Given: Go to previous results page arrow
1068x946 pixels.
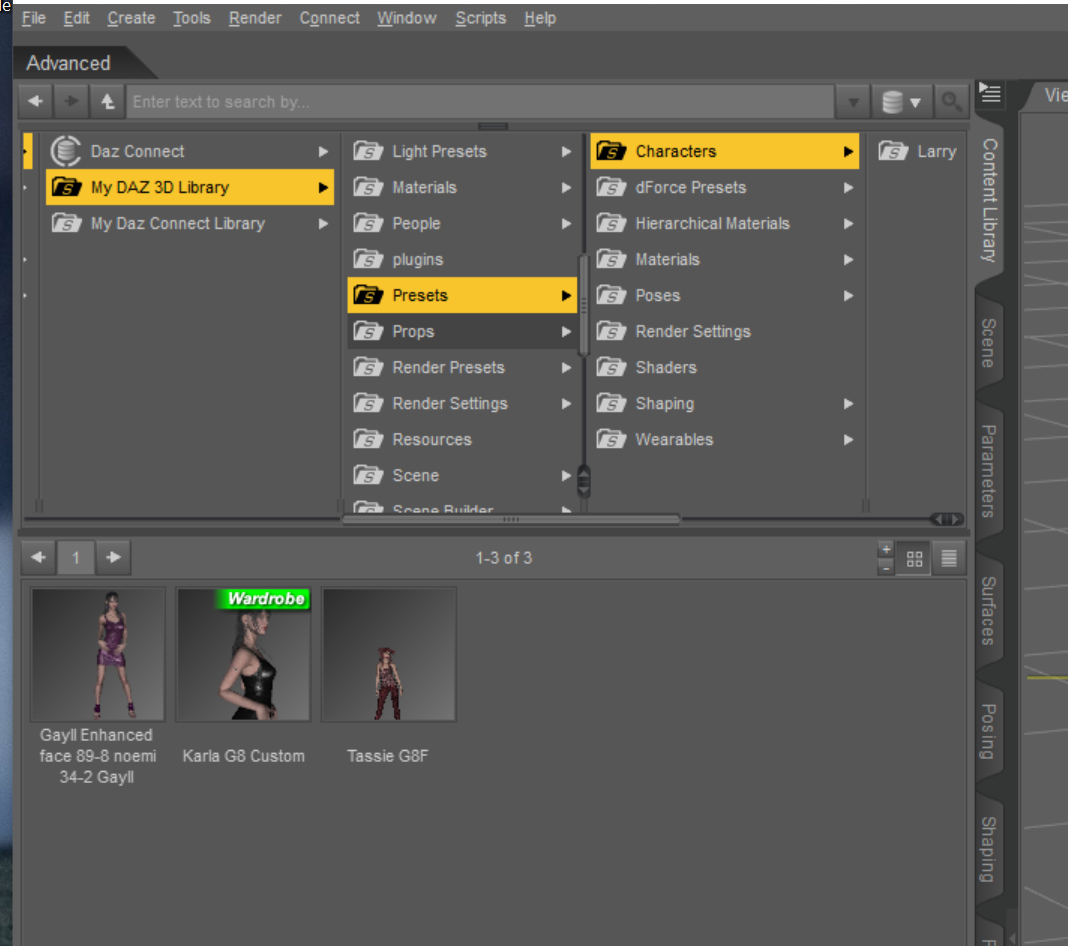Looking at the screenshot, I should [38, 557].
